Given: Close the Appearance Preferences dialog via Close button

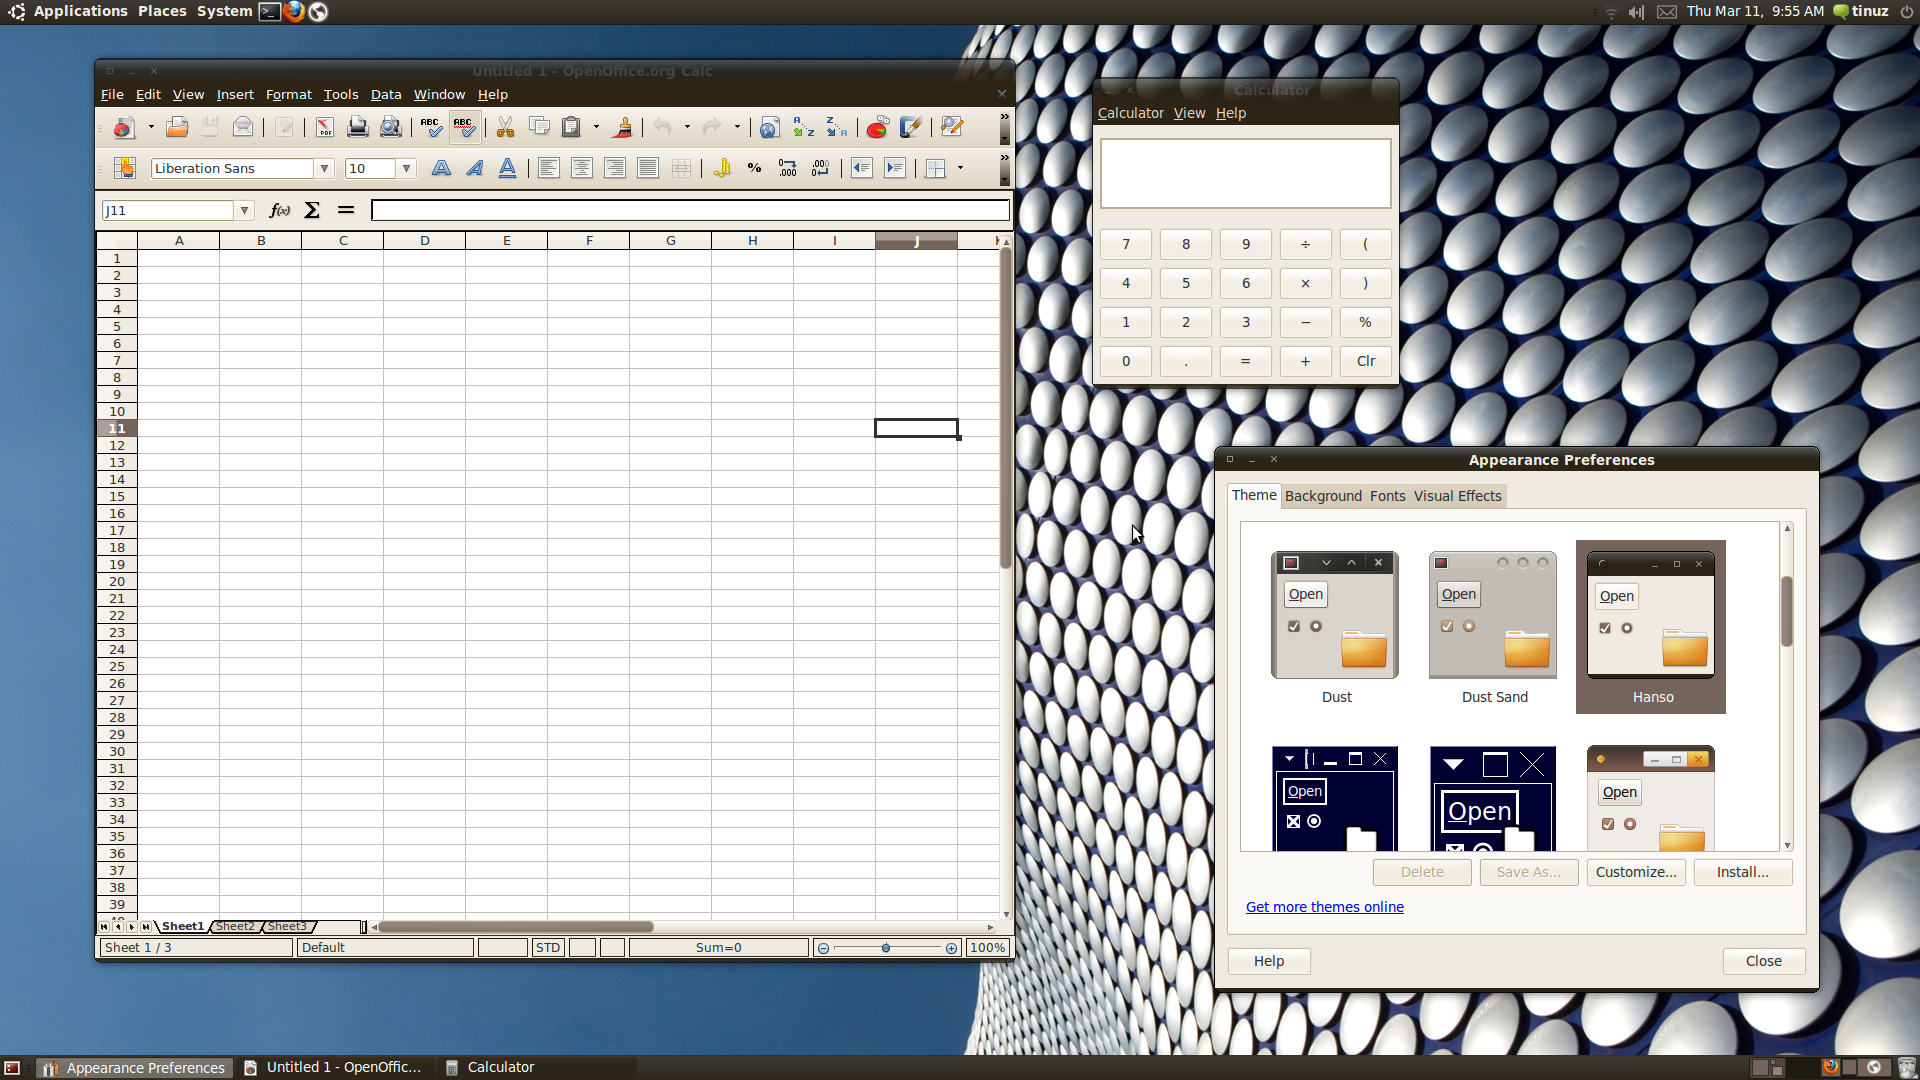Looking at the screenshot, I should coord(1763,961).
